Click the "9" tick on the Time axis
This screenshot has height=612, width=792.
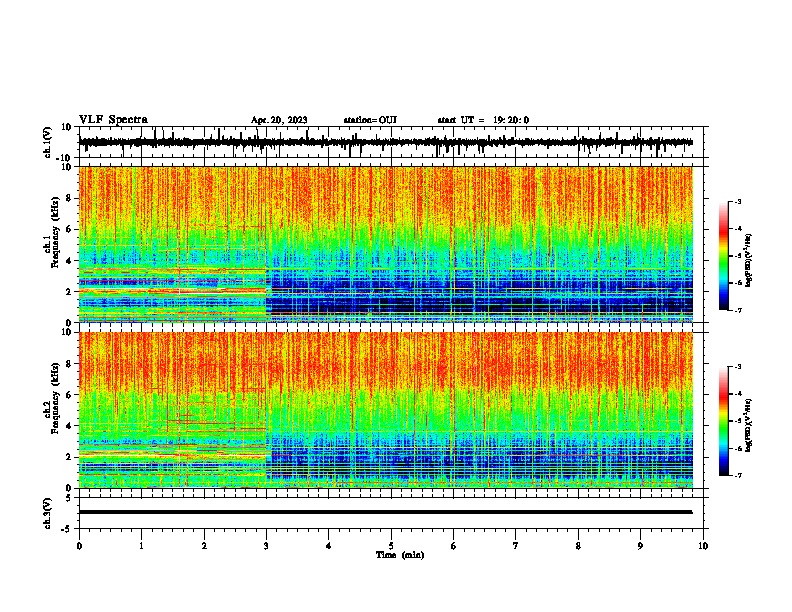(x=640, y=546)
